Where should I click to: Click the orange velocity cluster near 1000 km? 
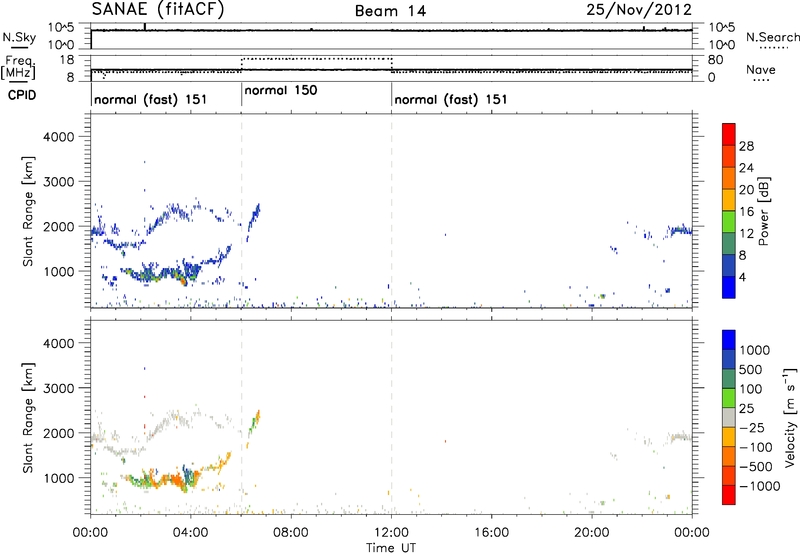pyautogui.click(x=171, y=481)
